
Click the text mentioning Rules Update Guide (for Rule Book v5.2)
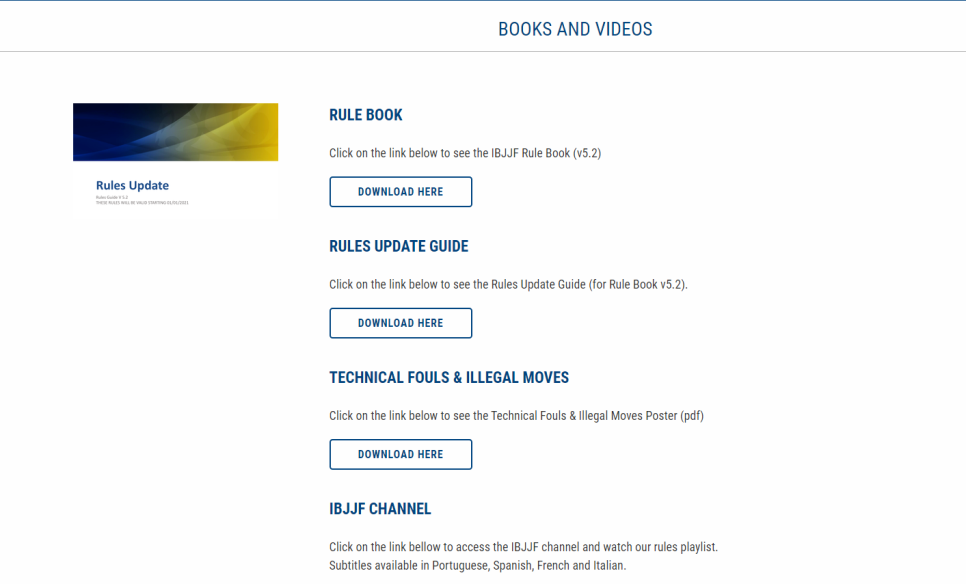click(x=508, y=284)
